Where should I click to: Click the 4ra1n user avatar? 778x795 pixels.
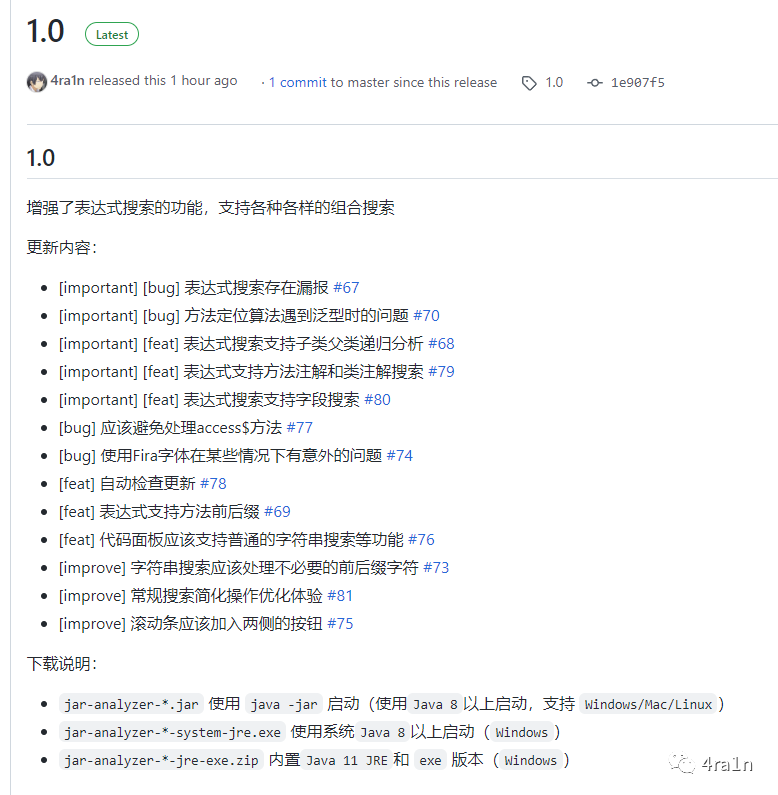pyautogui.click(x=37, y=82)
